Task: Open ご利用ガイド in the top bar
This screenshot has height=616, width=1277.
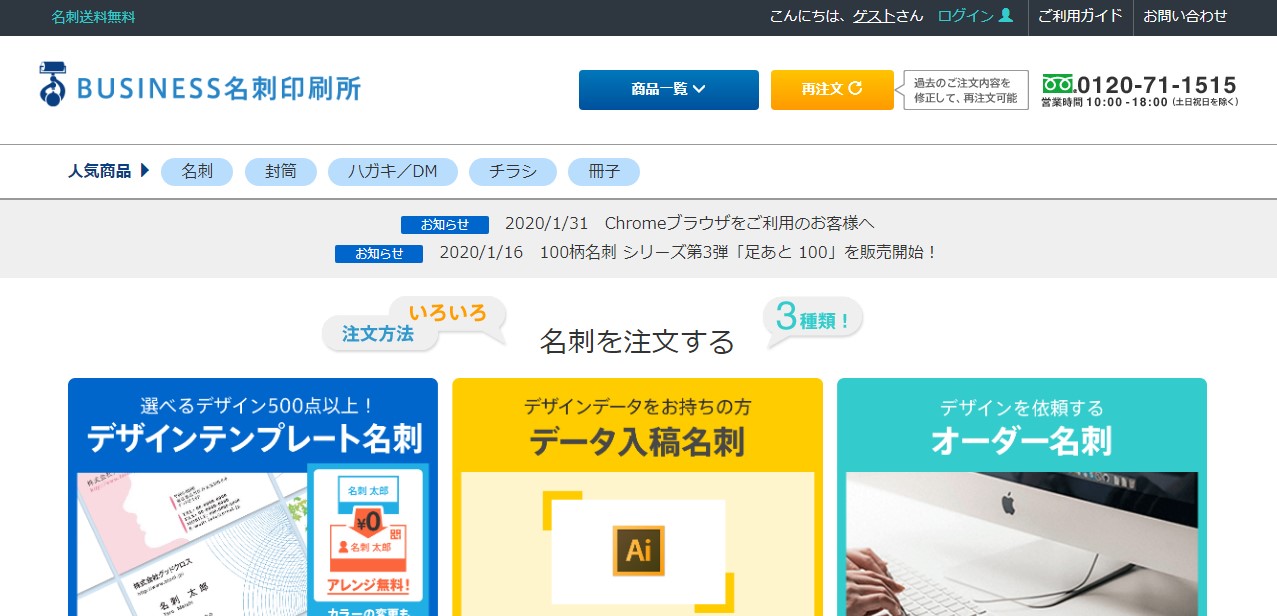Action: click(1080, 16)
